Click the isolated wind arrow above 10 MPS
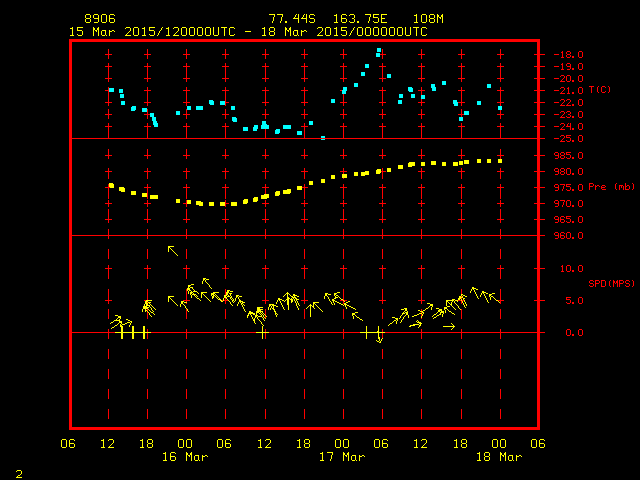This screenshot has height=480, width=640. click(x=173, y=251)
